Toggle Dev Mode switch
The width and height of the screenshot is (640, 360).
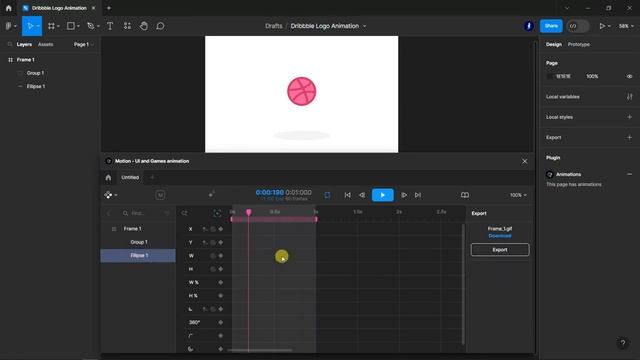coord(578,26)
